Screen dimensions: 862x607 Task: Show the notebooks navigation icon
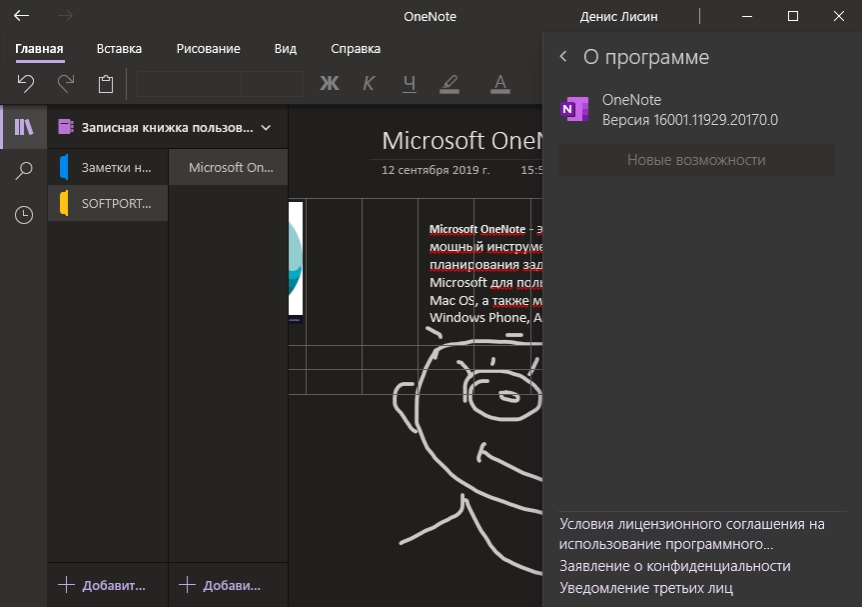click(x=24, y=127)
